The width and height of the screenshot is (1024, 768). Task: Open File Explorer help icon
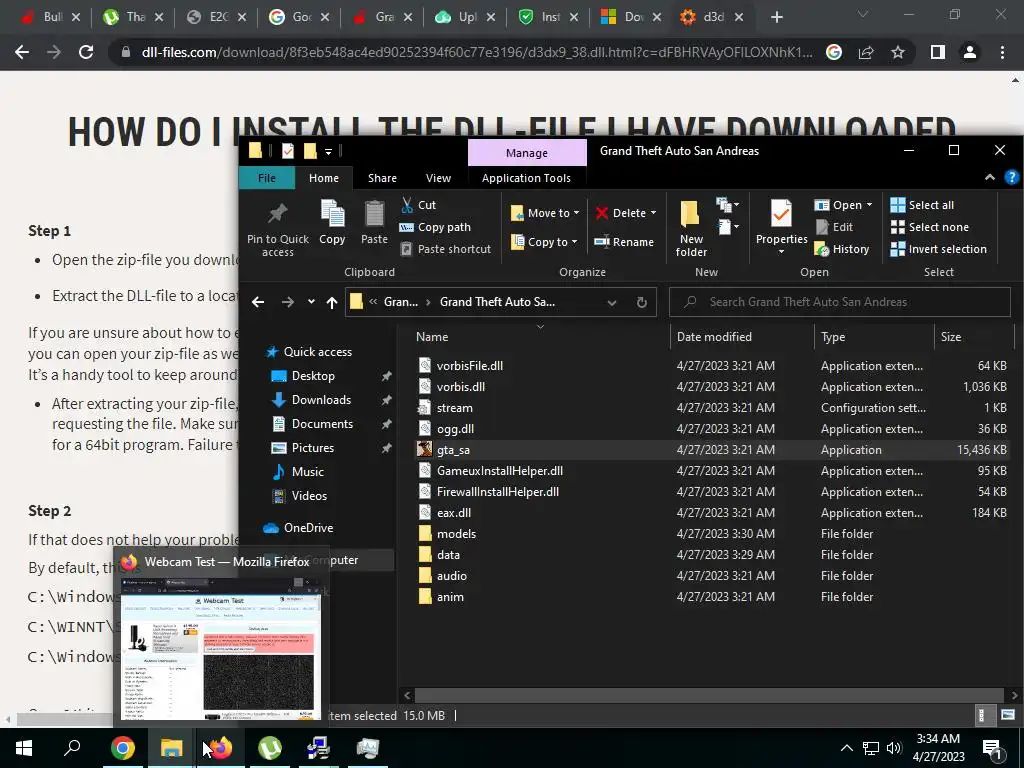(x=1011, y=178)
